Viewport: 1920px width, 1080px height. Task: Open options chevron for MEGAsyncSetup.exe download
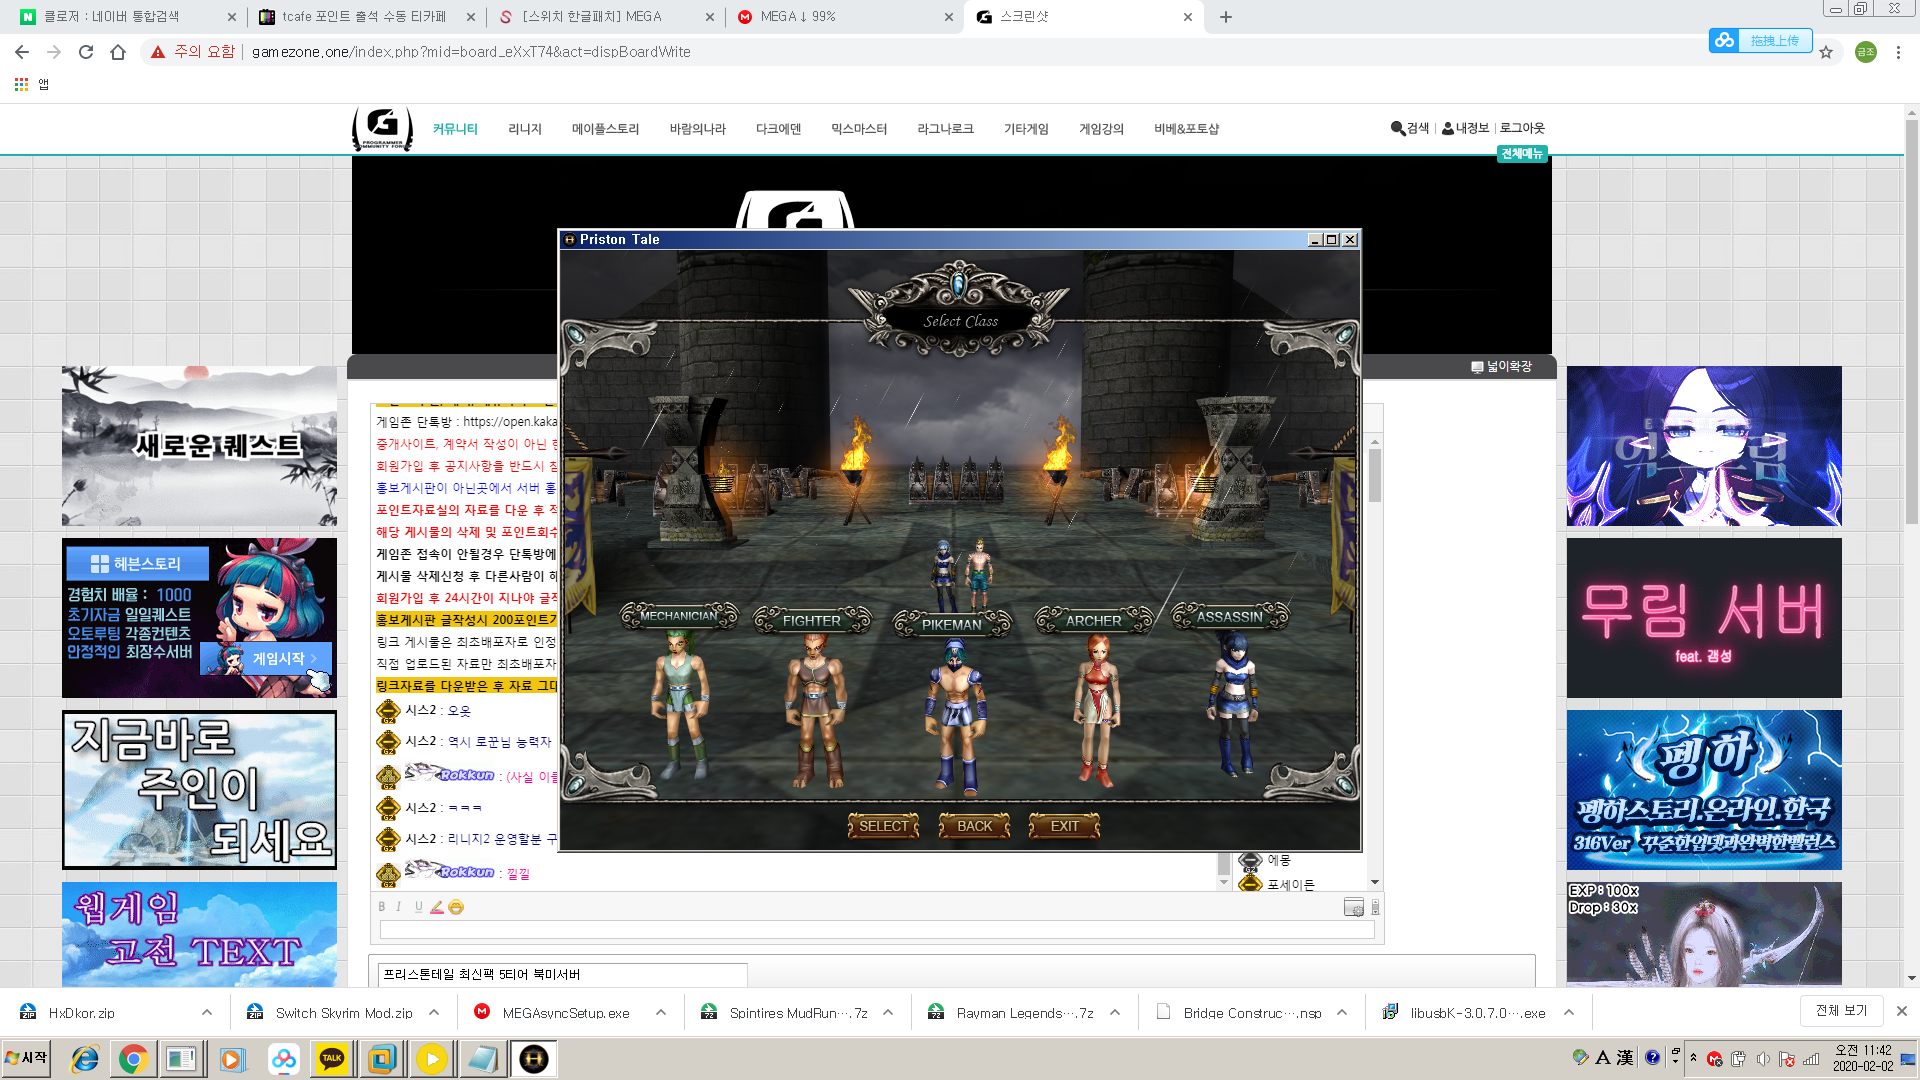[x=661, y=1012]
